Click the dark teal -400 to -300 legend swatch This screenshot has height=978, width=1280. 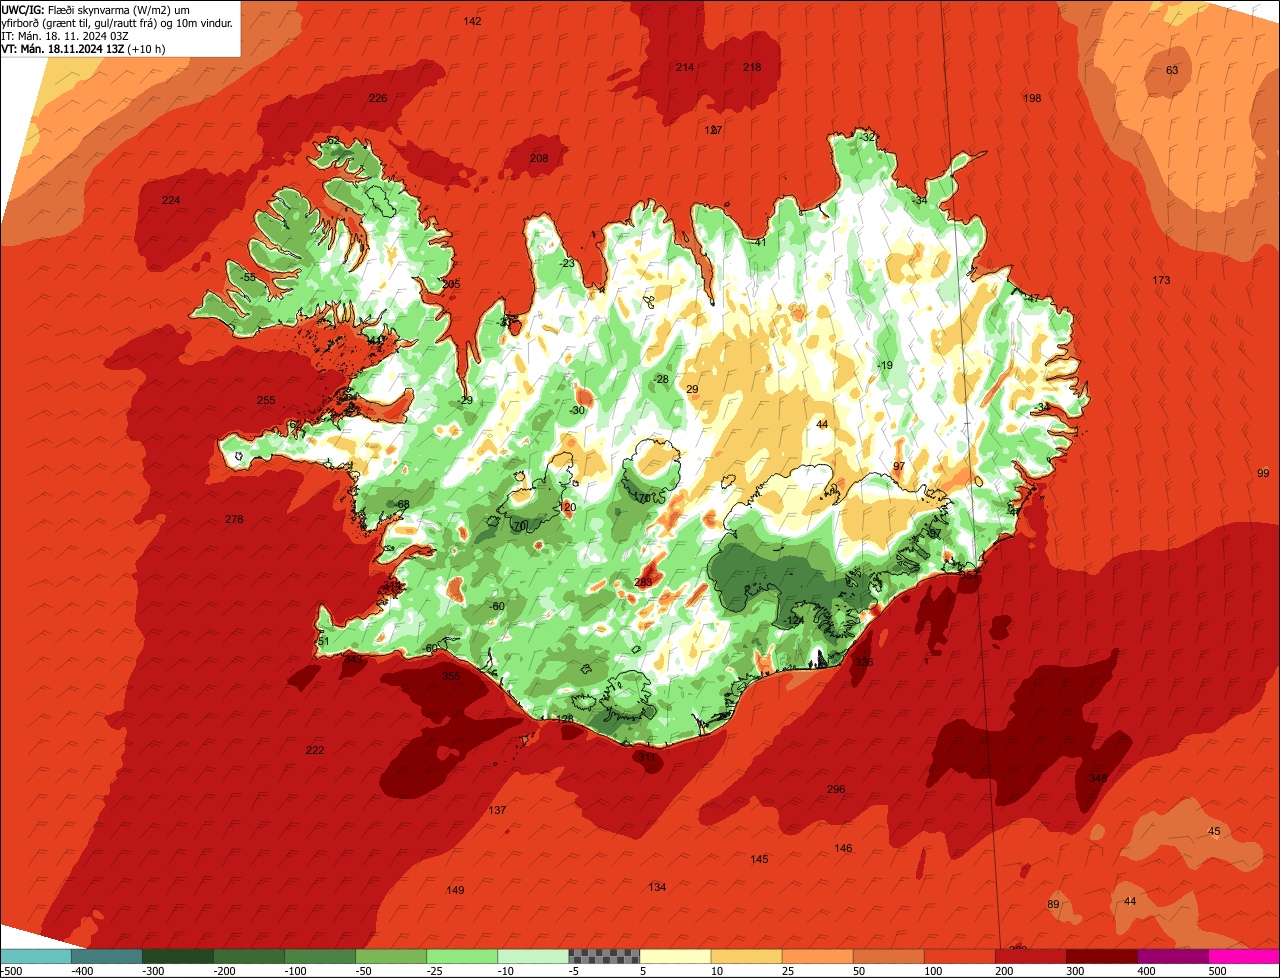click(x=106, y=956)
